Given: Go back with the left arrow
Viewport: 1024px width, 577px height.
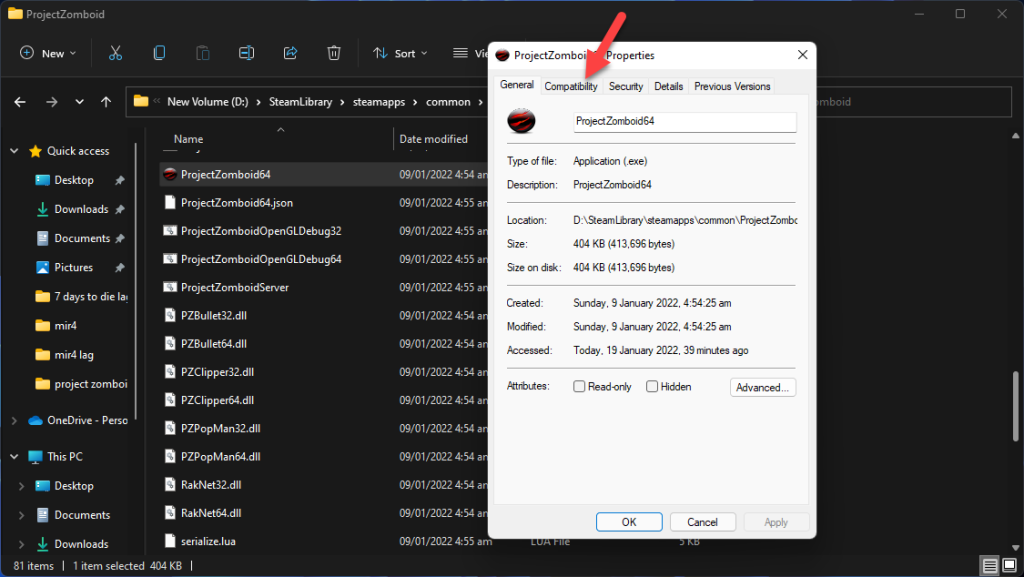Looking at the screenshot, I should (20, 102).
